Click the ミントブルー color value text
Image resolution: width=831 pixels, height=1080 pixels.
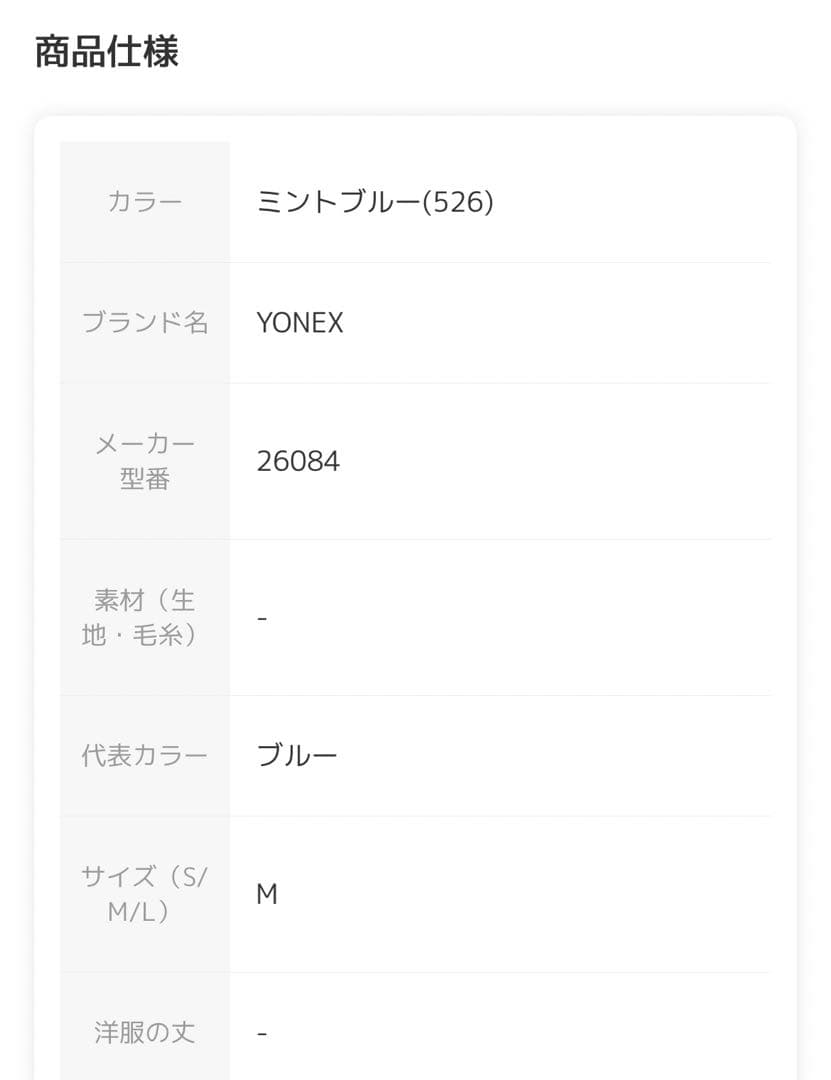339,202
